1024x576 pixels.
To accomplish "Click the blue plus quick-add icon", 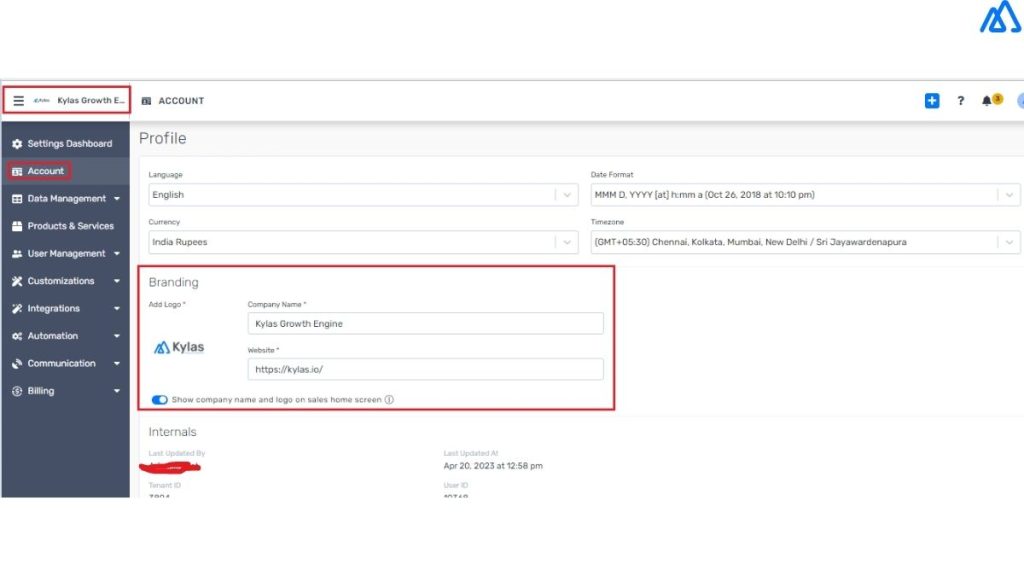I will pyautogui.click(x=932, y=101).
